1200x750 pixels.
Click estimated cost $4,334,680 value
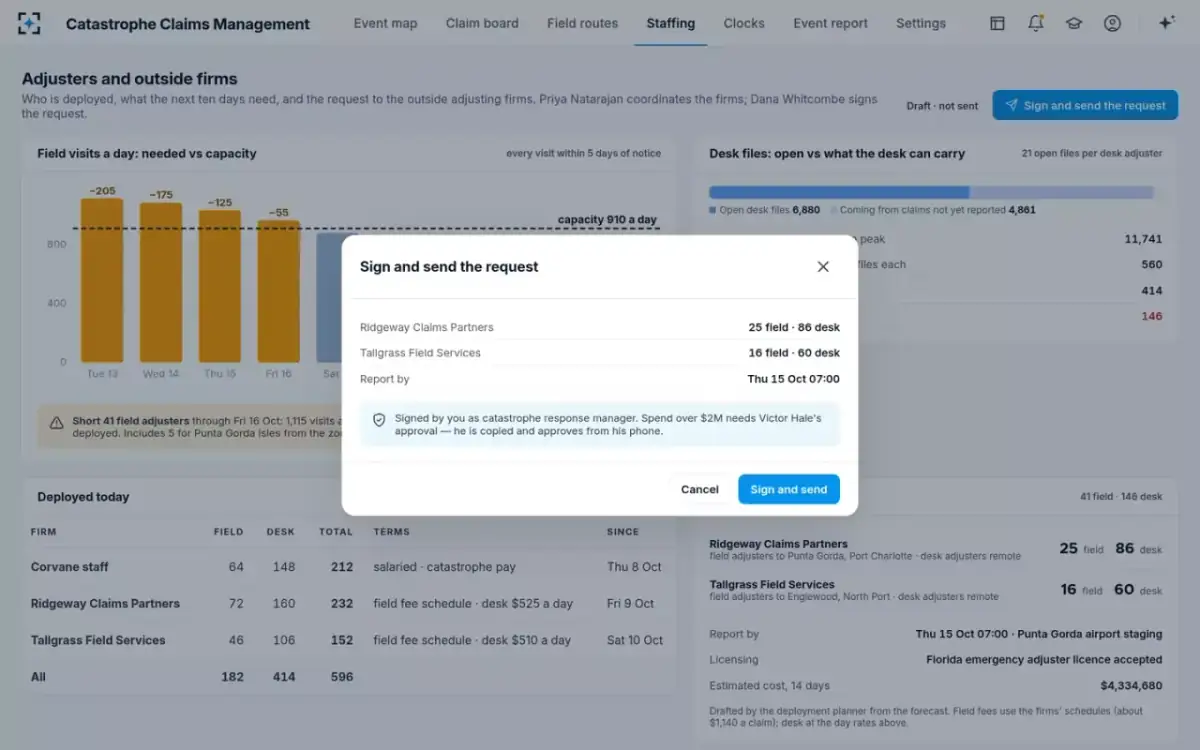click(1131, 686)
